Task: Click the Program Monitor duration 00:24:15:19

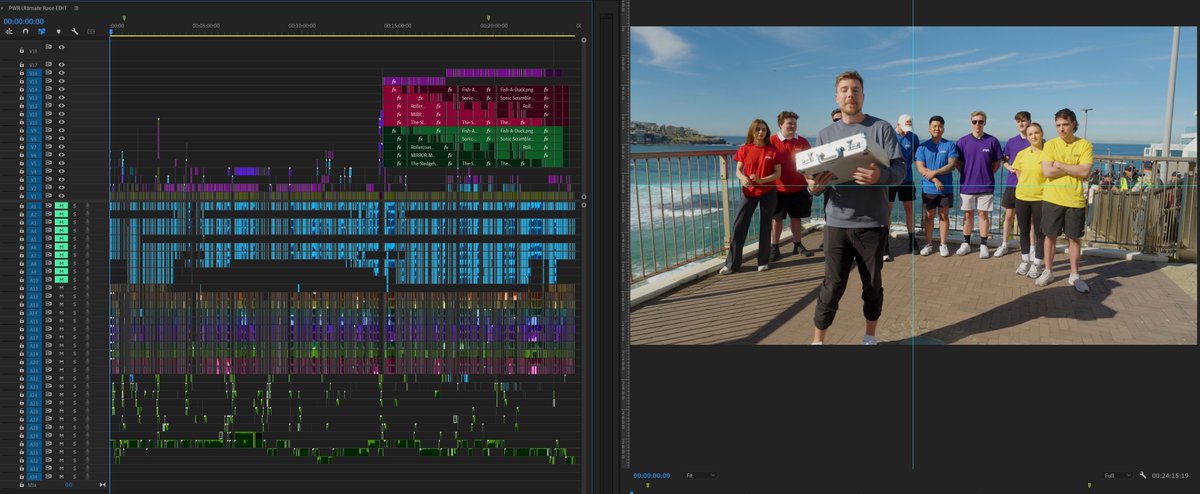Action: pyautogui.click(x=1170, y=475)
